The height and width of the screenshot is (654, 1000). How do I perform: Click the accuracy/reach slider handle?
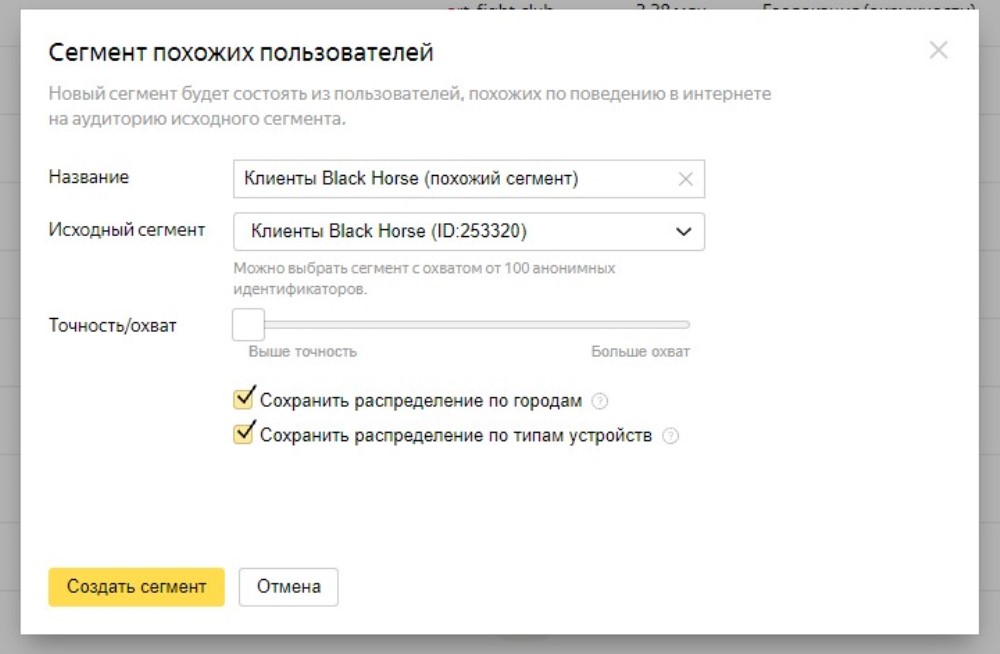point(248,325)
